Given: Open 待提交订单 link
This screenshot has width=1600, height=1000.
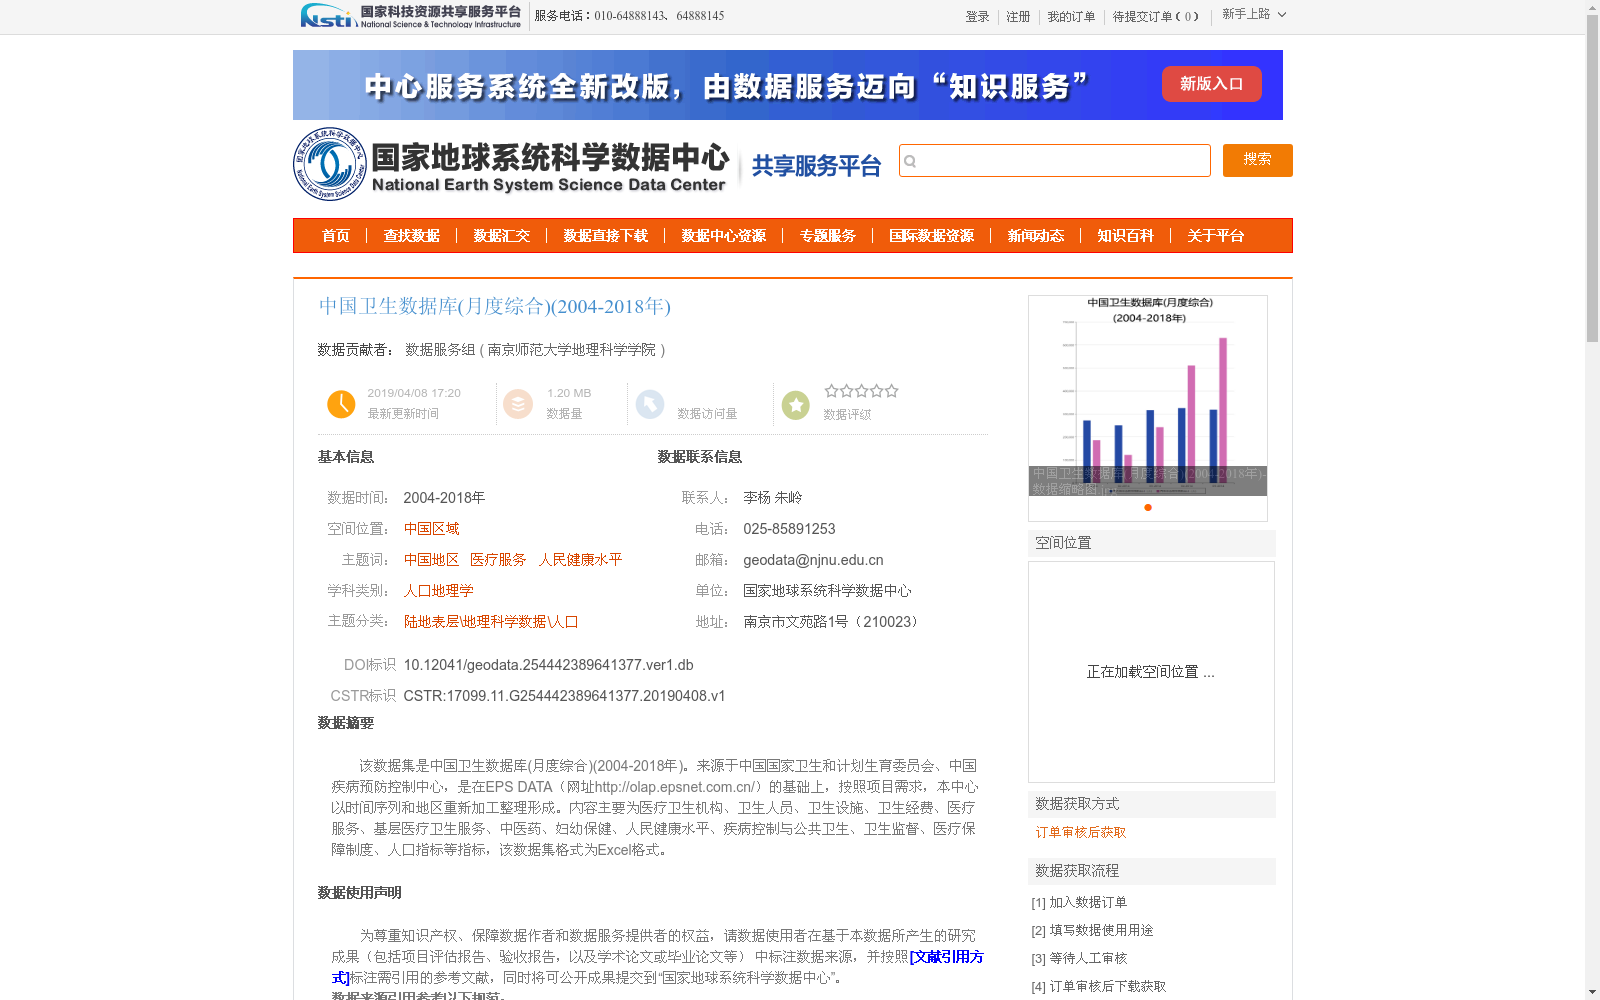Looking at the screenshot, I should (x=1156, y=17).
